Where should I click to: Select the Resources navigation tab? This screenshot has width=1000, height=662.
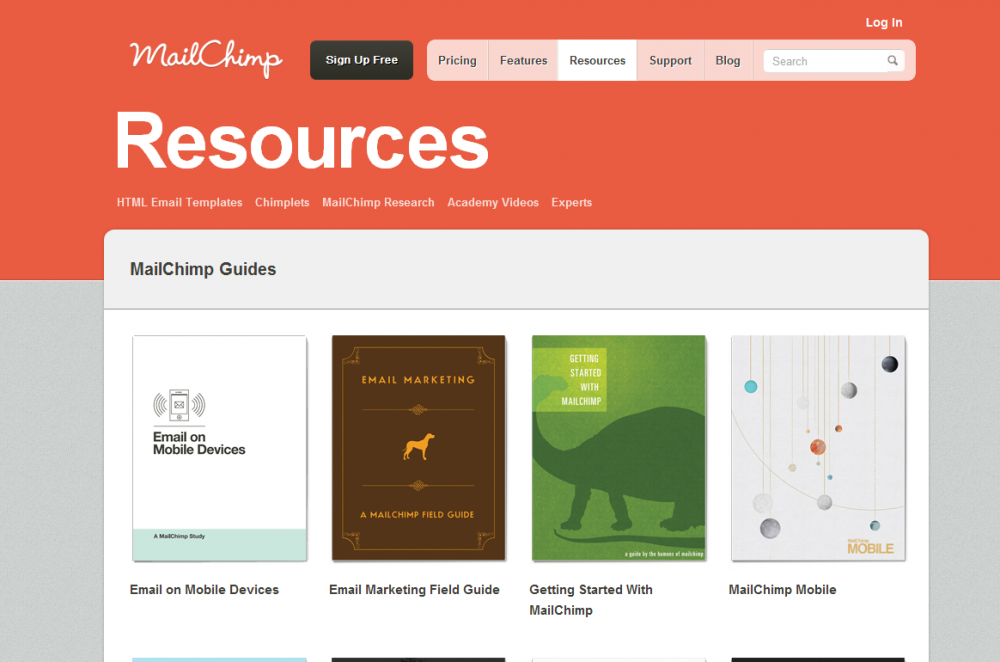pyautogui.click(x=597, y=61)
